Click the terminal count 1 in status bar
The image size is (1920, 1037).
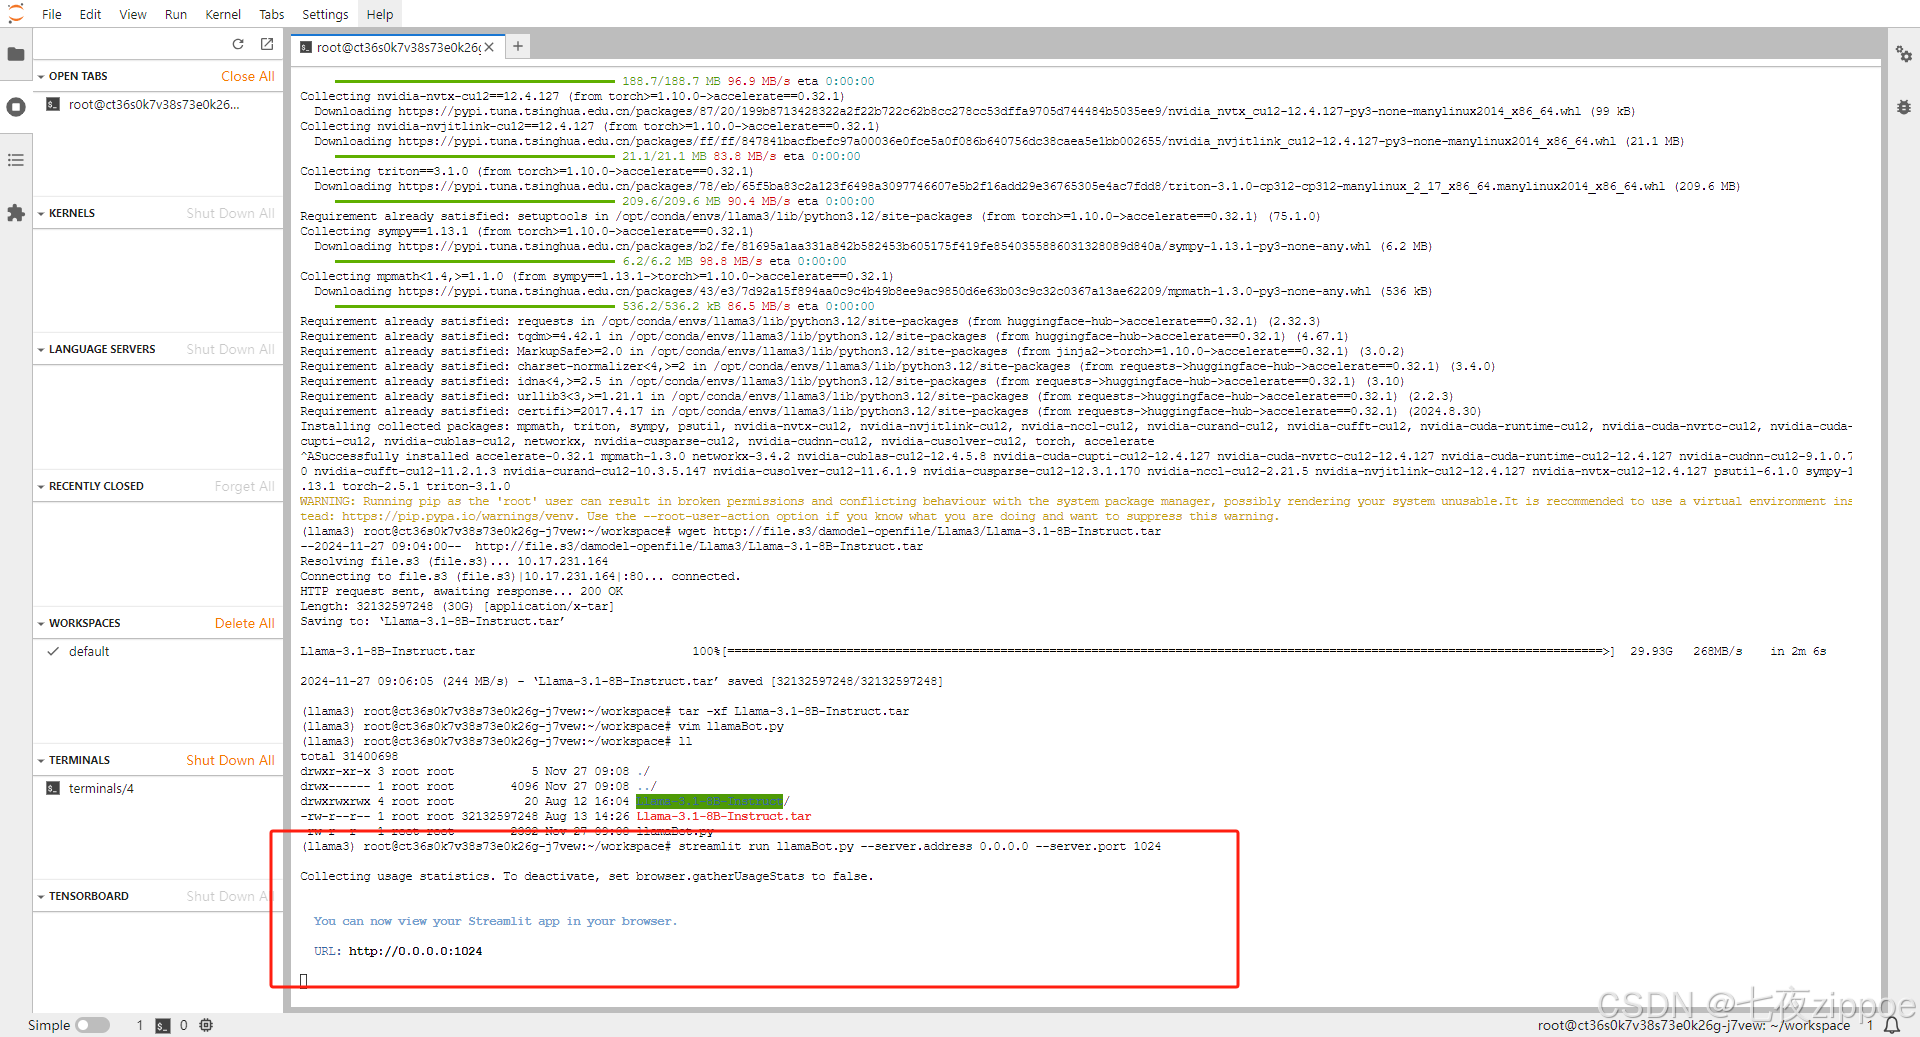(x=140, y=1025)
